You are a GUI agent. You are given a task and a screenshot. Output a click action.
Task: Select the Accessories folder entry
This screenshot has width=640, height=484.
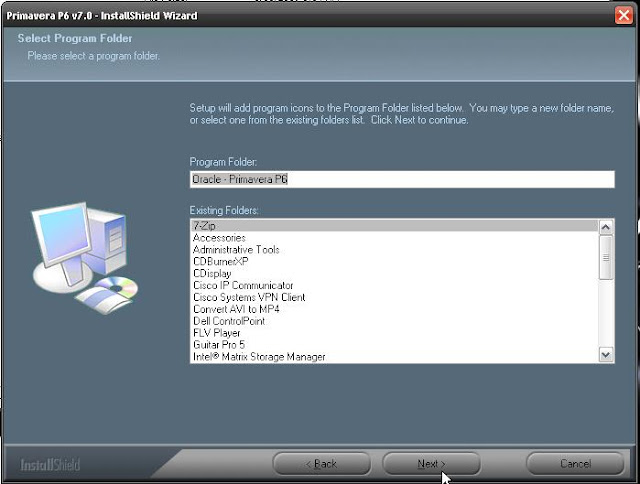click(x=395, y=238)
